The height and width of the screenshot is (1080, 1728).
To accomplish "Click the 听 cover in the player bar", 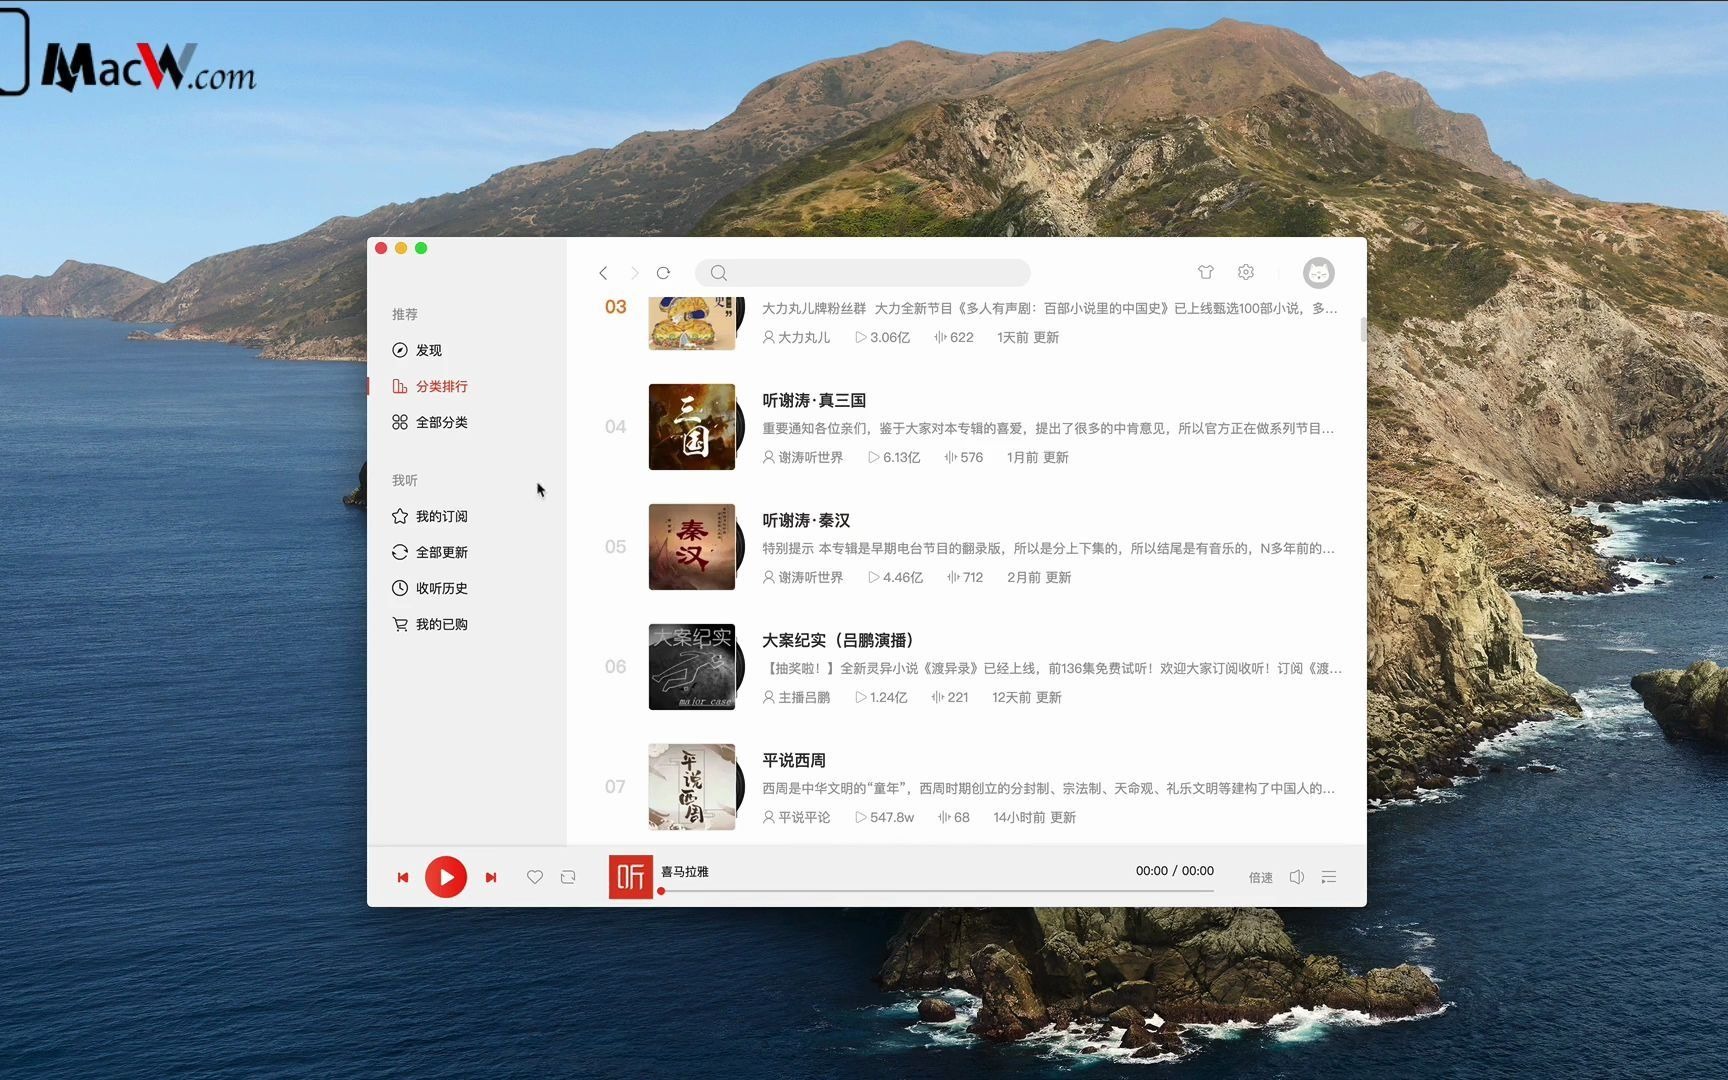I will click(631, 877).
